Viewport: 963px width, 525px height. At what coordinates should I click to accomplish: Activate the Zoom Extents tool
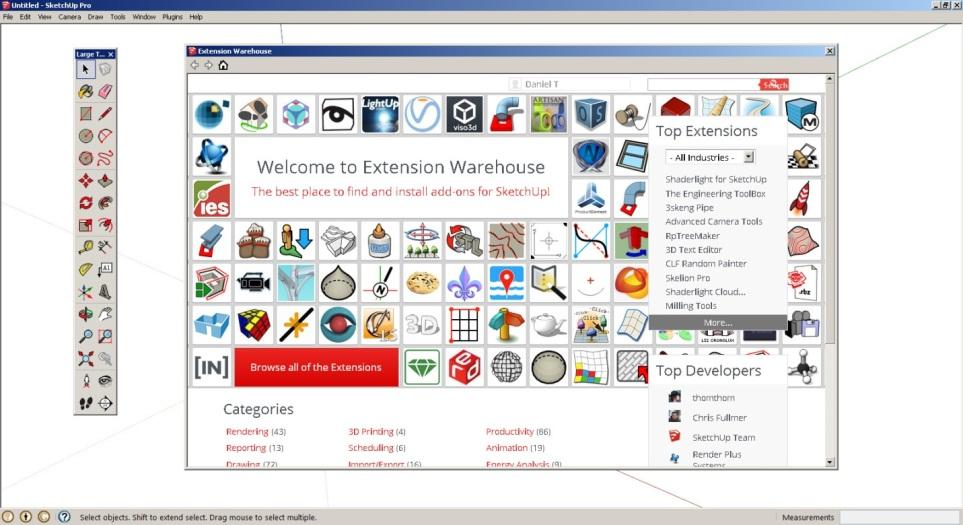point(85,358)
